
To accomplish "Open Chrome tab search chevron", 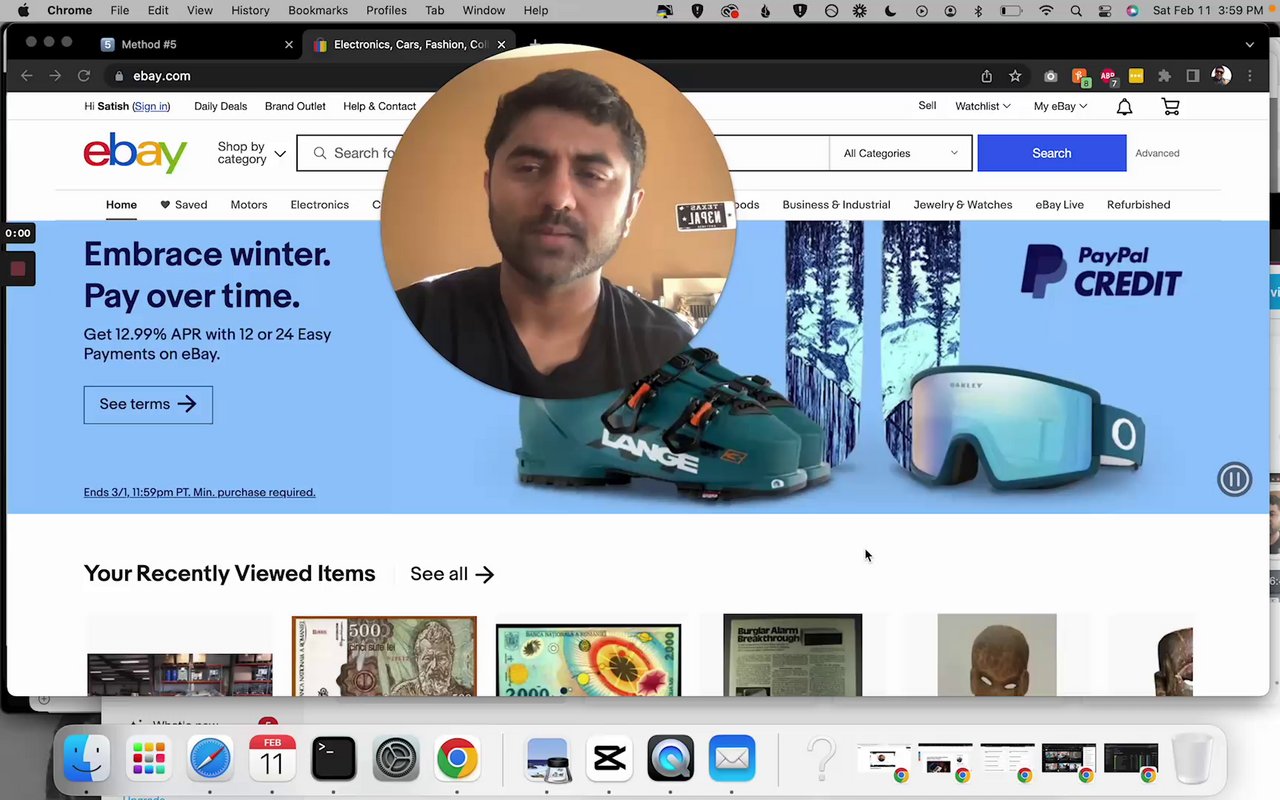I will coord(1250,45).
